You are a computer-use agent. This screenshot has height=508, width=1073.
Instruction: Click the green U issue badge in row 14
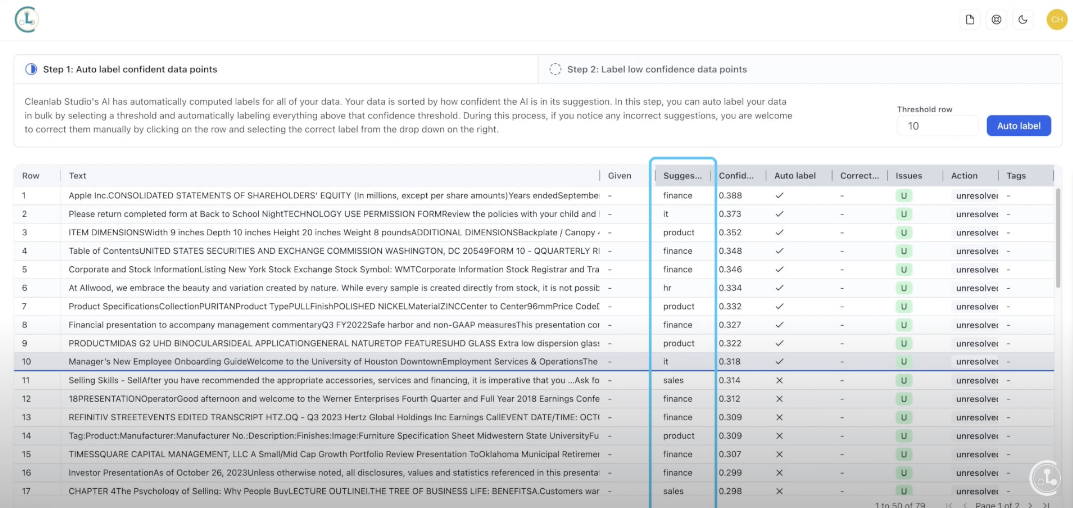pos(904,436)
